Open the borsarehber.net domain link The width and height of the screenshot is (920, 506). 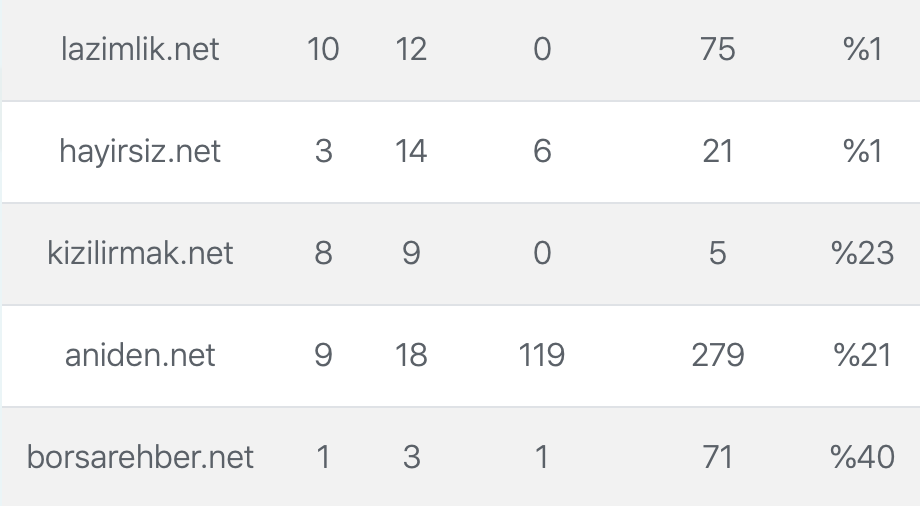pyautogui.click(x=140, y=457)
